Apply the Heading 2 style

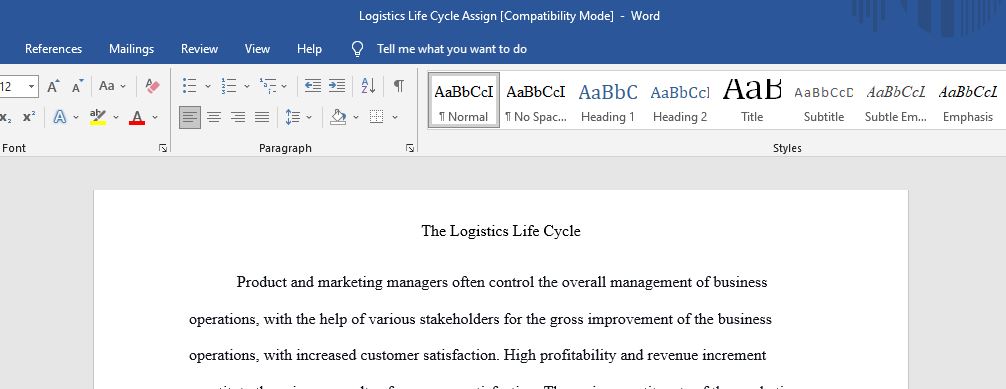coord(680,100)
